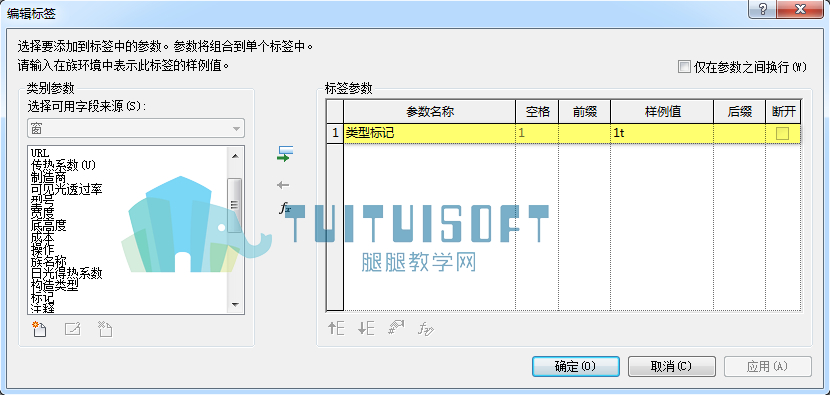The width and height of the screenshot is (830, 395).
Task: Click the add parameter to label arrow icon
Action: [x=285, y=154]
